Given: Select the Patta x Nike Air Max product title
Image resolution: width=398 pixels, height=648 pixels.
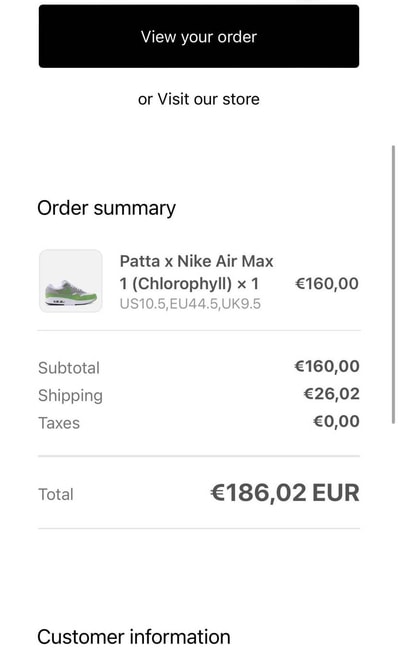Looking at the screenshot, I should 197,272.
